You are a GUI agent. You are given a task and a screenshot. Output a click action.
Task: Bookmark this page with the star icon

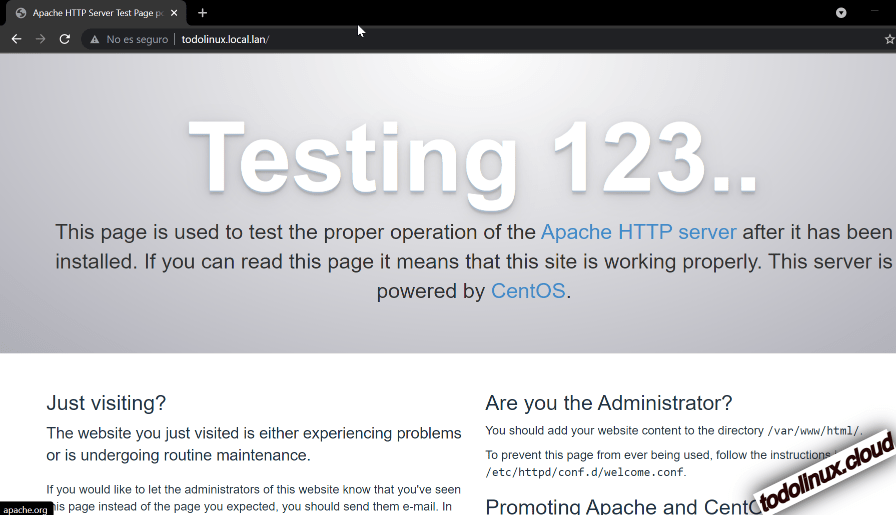[x=889, y=39]
